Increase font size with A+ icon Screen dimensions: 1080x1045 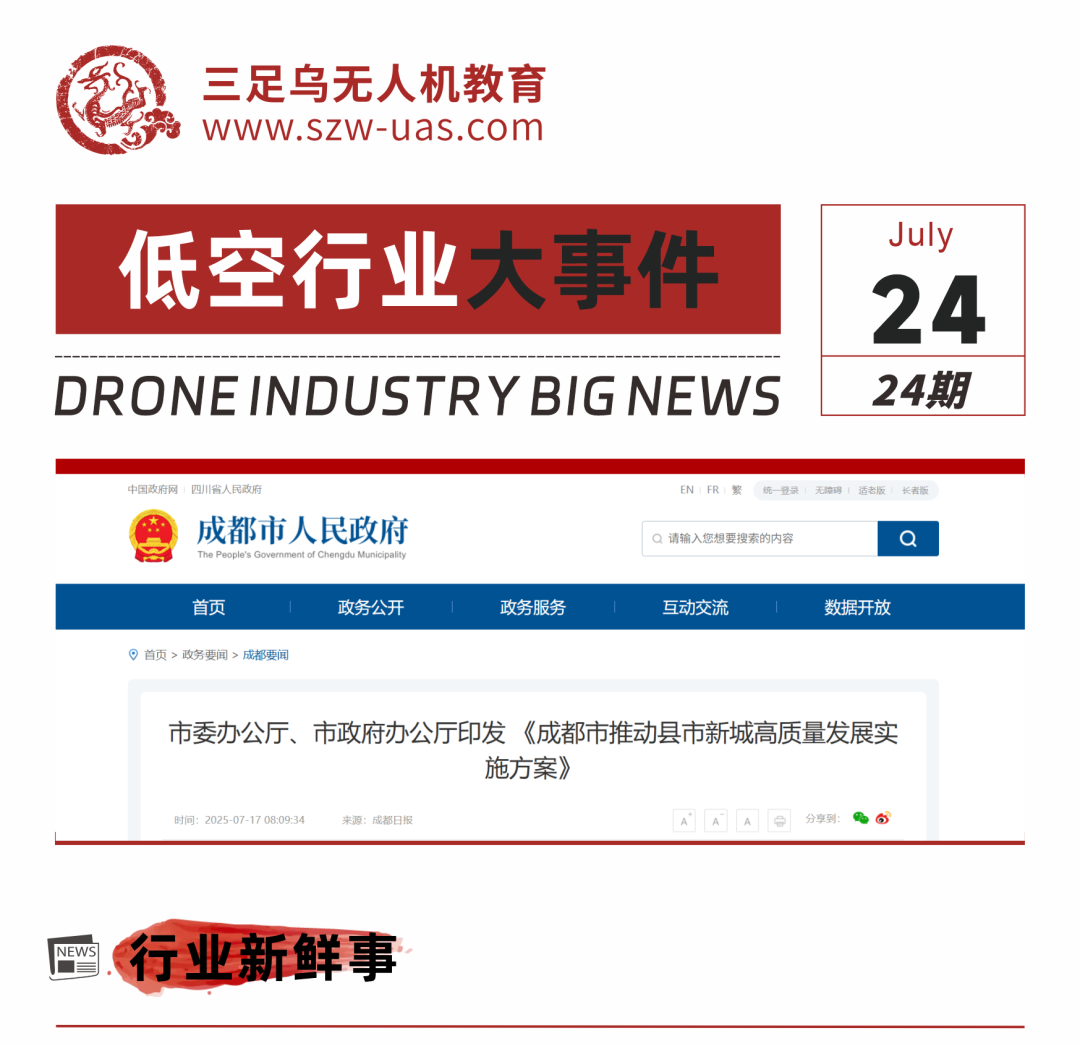click(x=684, y=821)
